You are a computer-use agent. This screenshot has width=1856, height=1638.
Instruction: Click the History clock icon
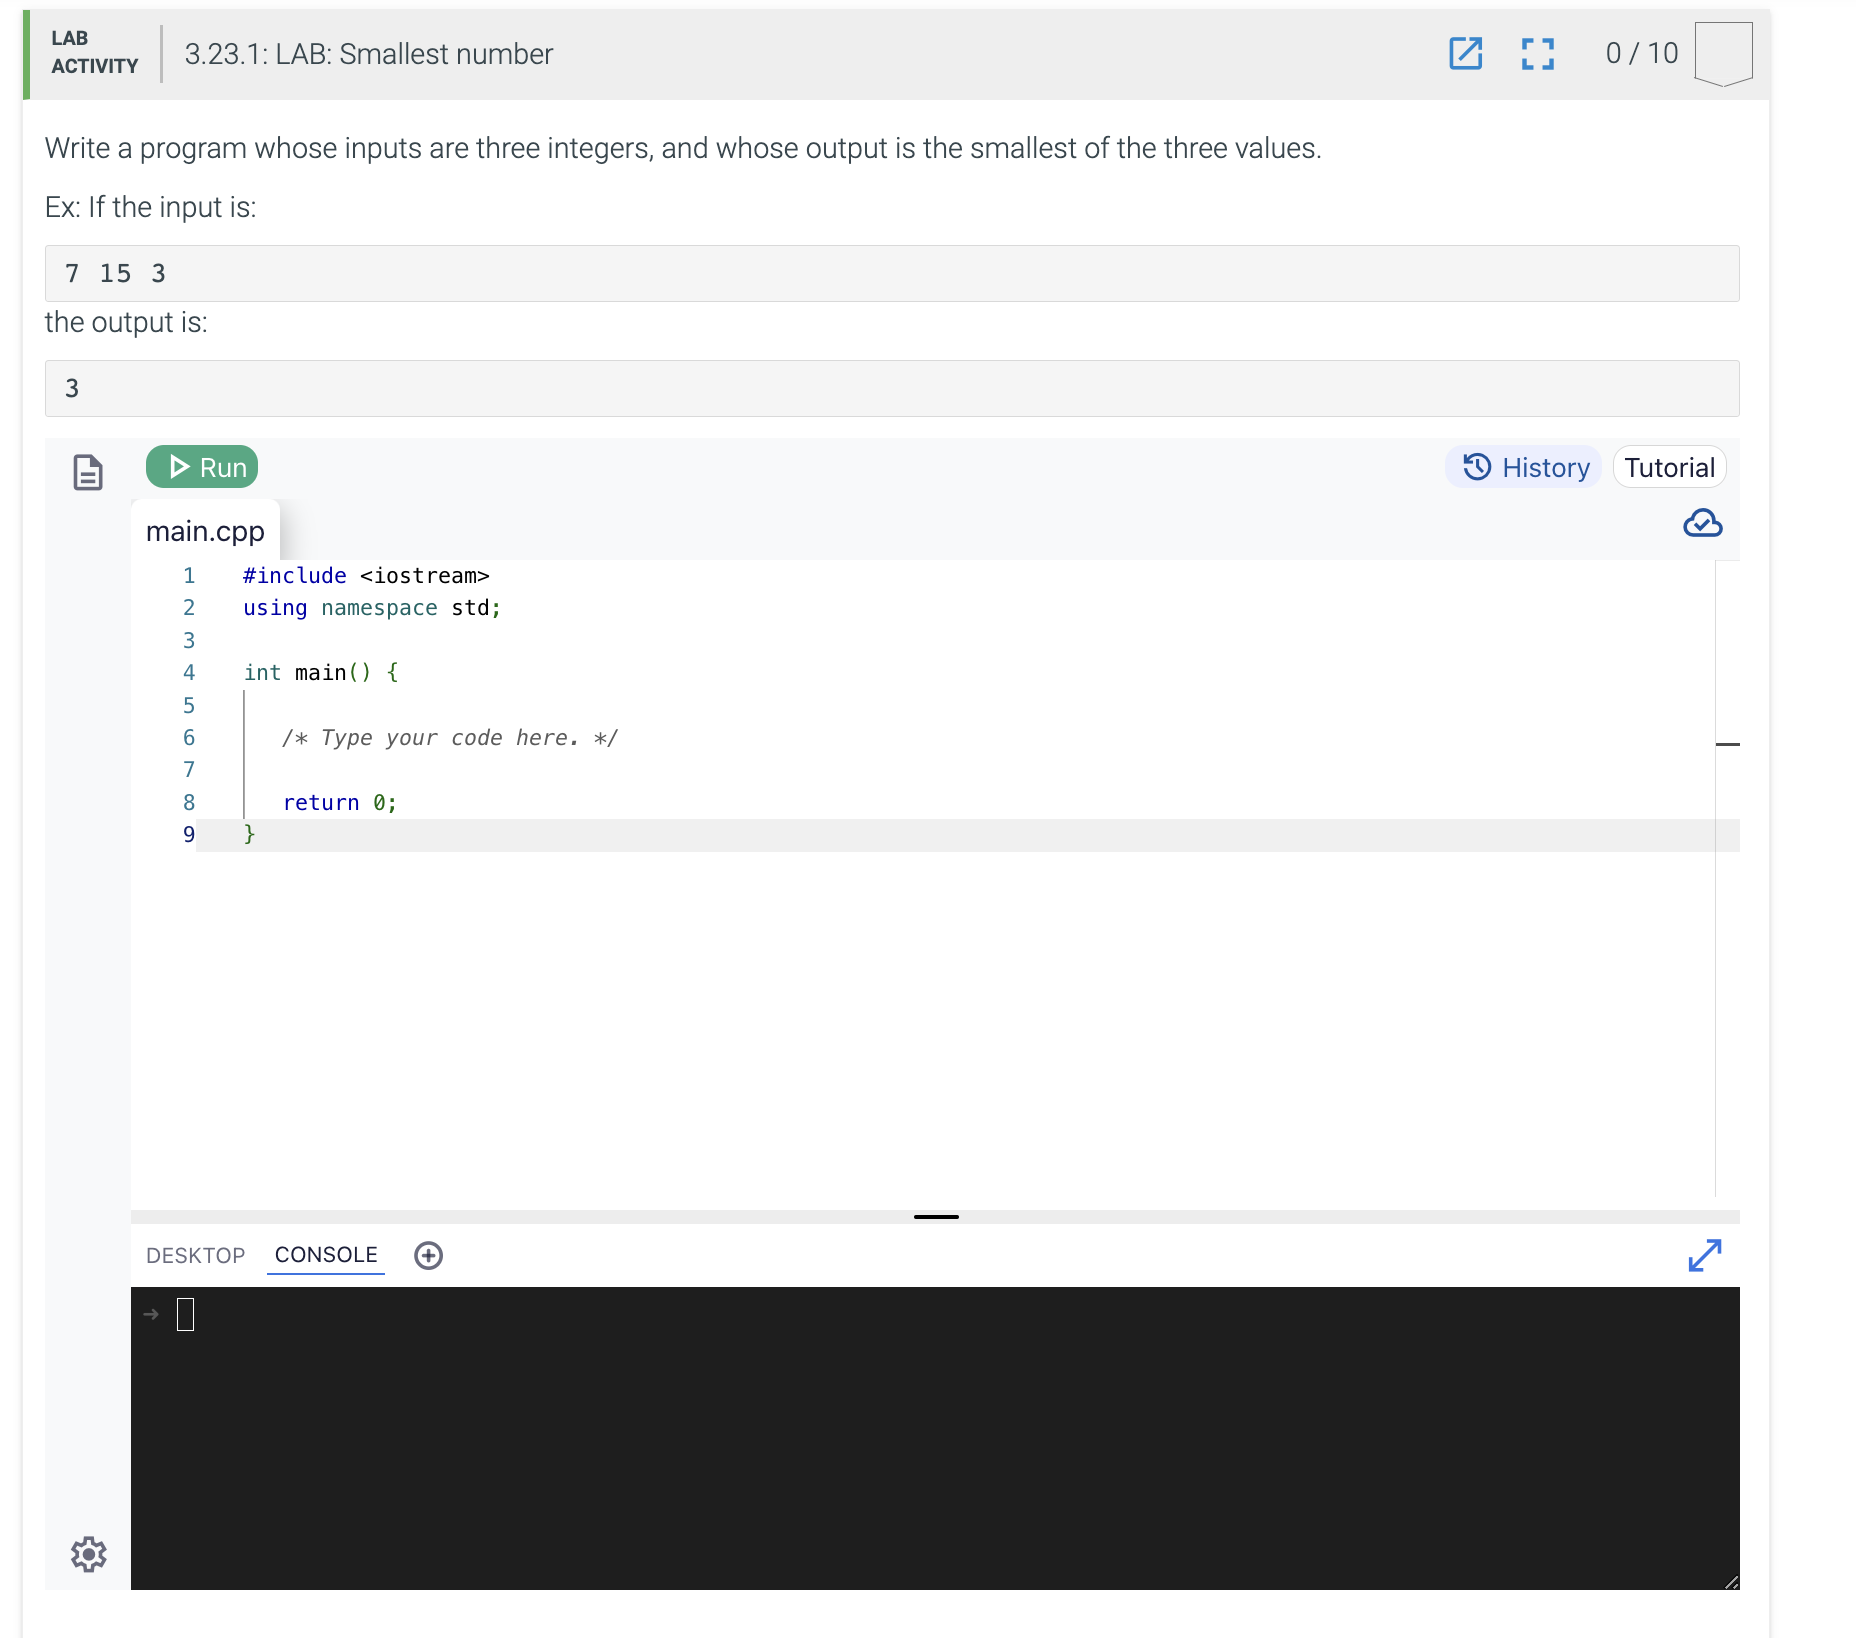(1478, 467)
